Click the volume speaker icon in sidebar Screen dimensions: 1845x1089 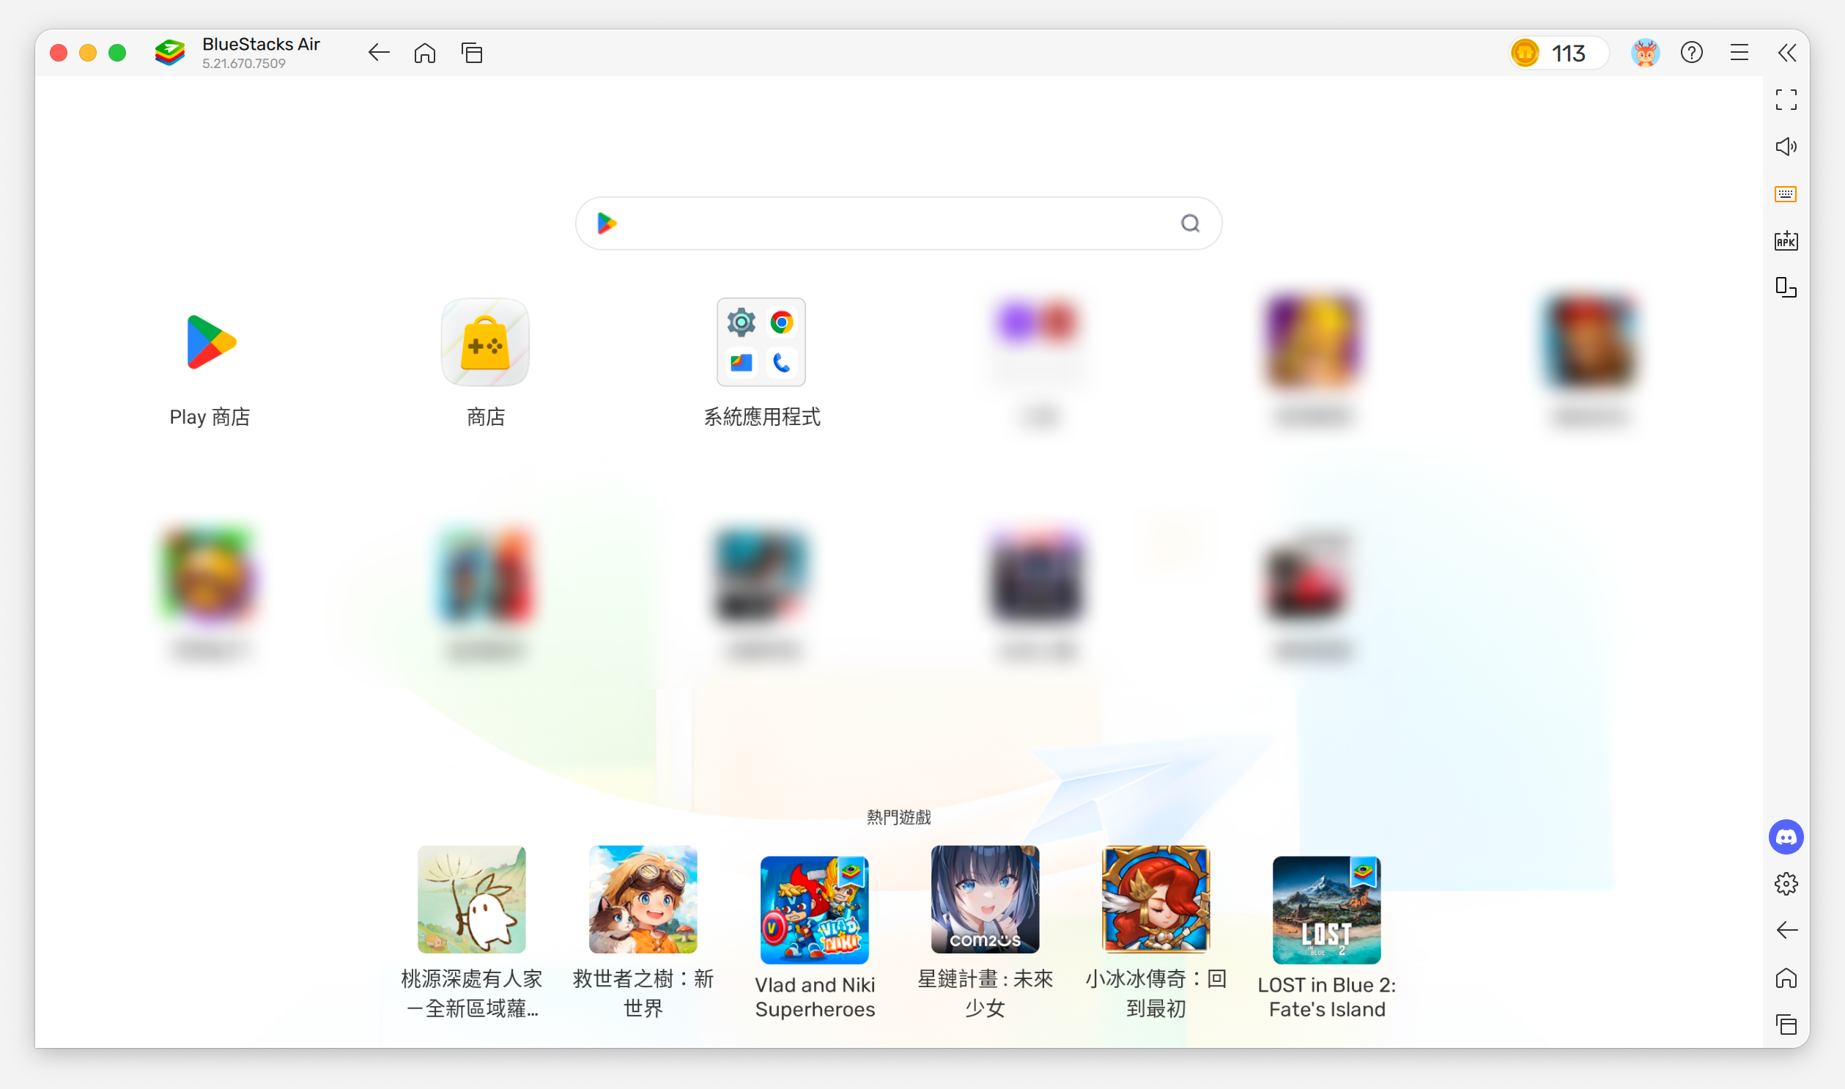coord(1786,147)
